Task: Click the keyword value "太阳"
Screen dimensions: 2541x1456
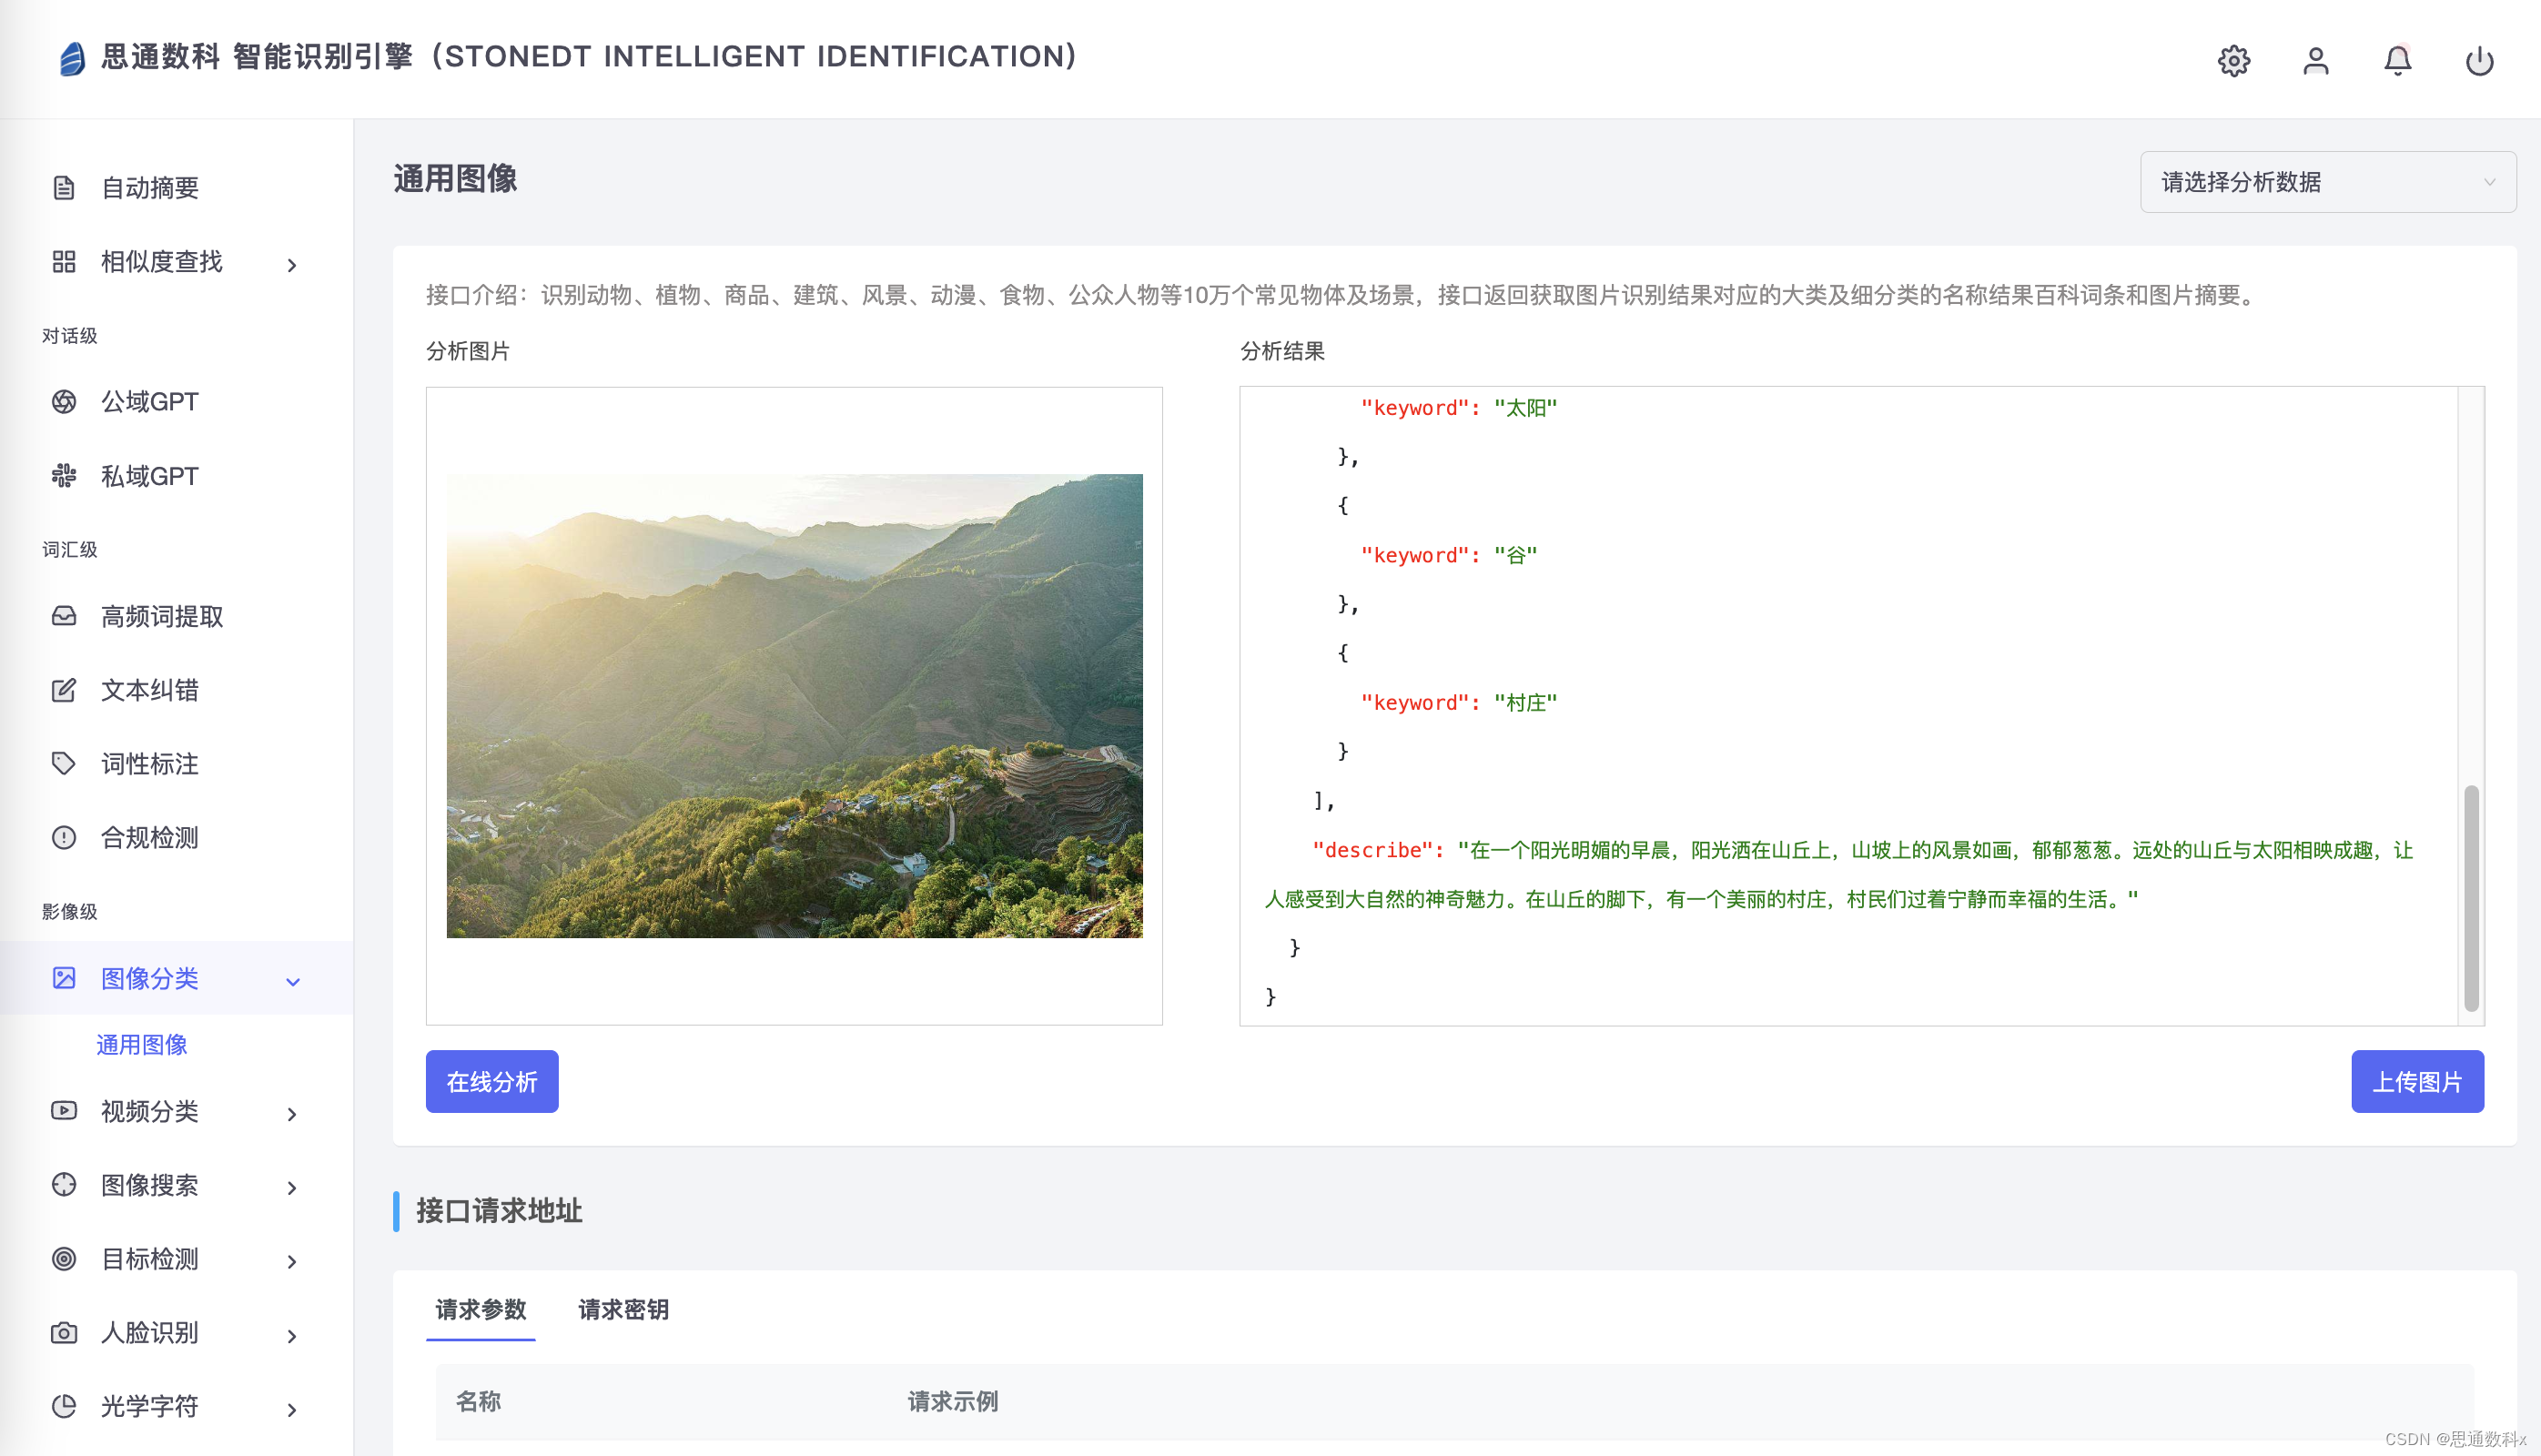Action: pos(1526,408)
